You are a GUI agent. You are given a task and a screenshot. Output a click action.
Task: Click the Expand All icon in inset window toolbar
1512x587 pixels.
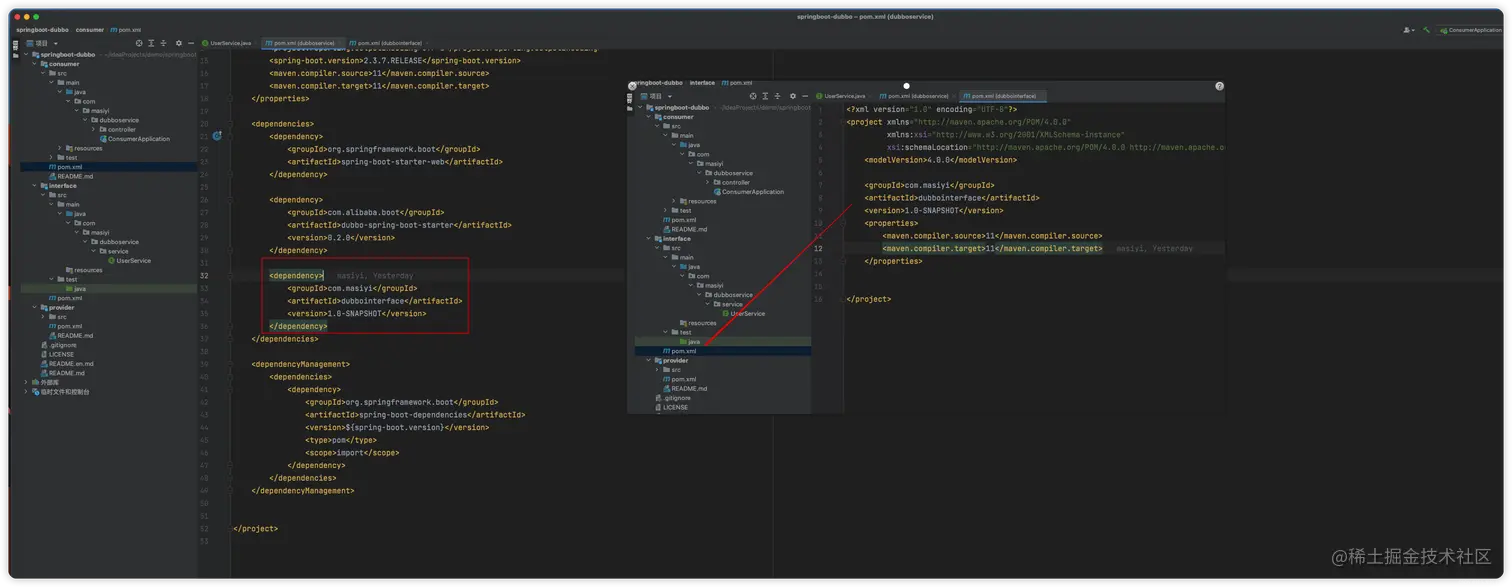(x=765, y=96)
